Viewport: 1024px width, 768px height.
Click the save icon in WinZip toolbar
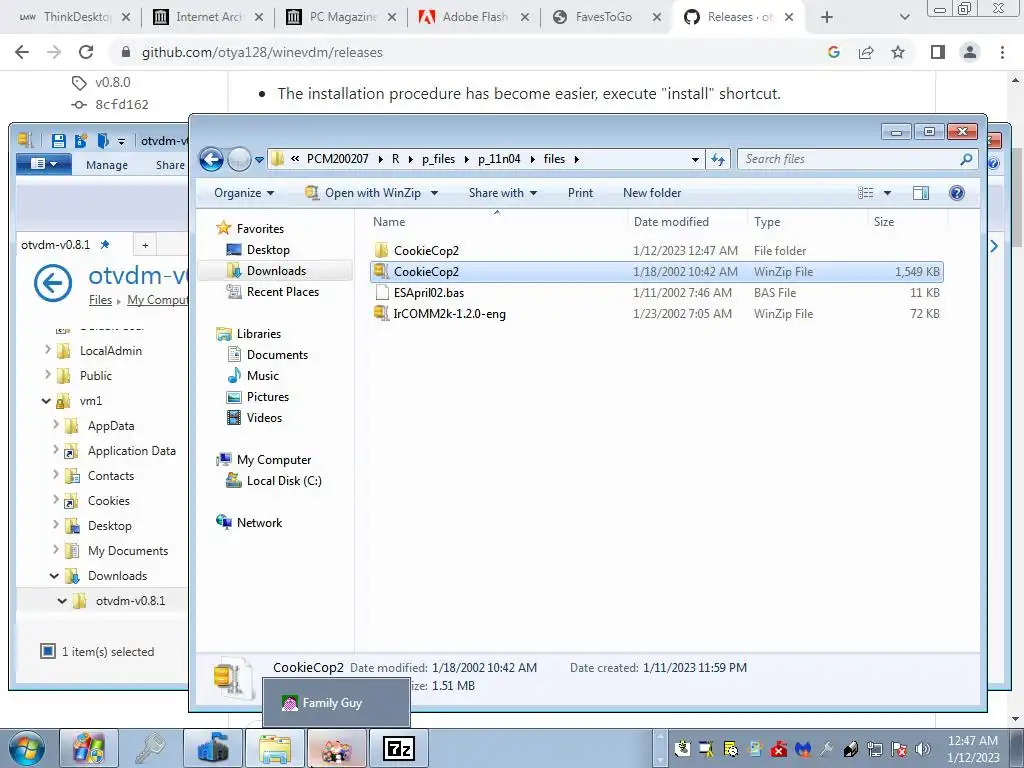pos(59,140)
